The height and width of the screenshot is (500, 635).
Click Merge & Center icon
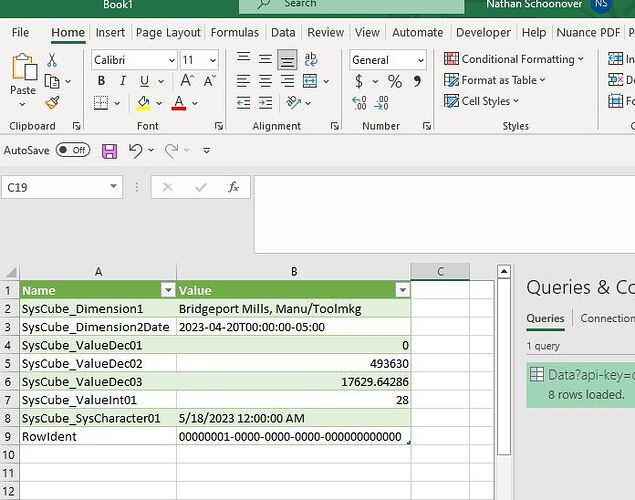click(310, 81)
